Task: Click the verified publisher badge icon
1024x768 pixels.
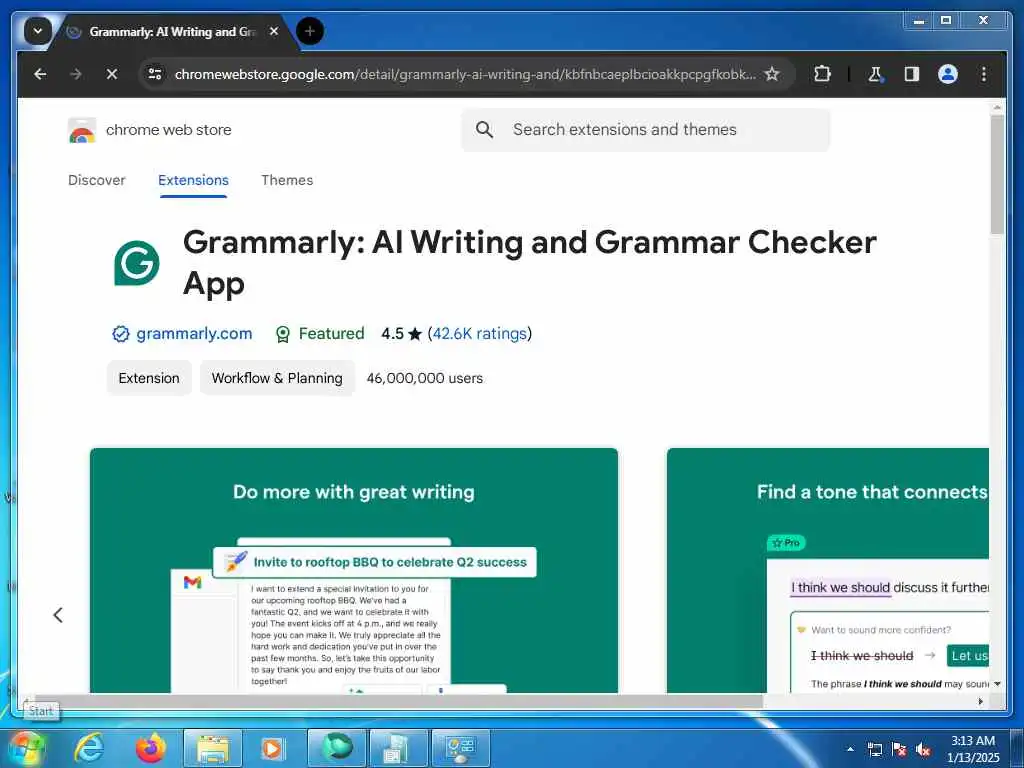Action: click(121, 334)
